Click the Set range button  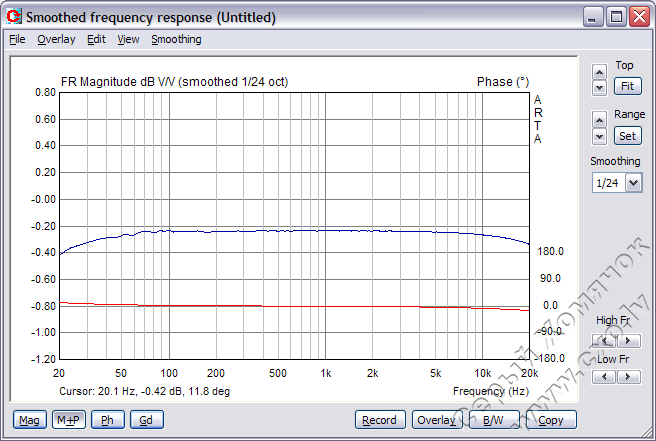[x=628, y=136]
